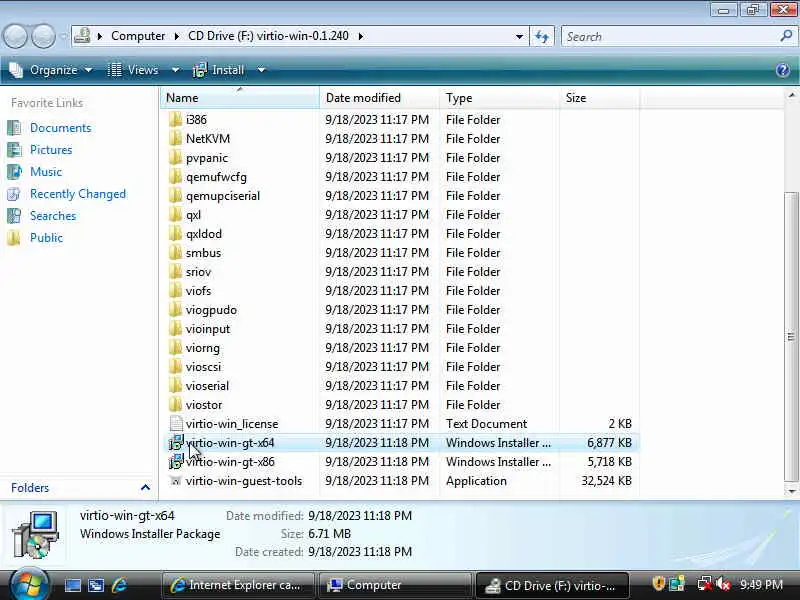Click the file list vertical scrollbar thumb
The image size is (800, 600).
791,337
